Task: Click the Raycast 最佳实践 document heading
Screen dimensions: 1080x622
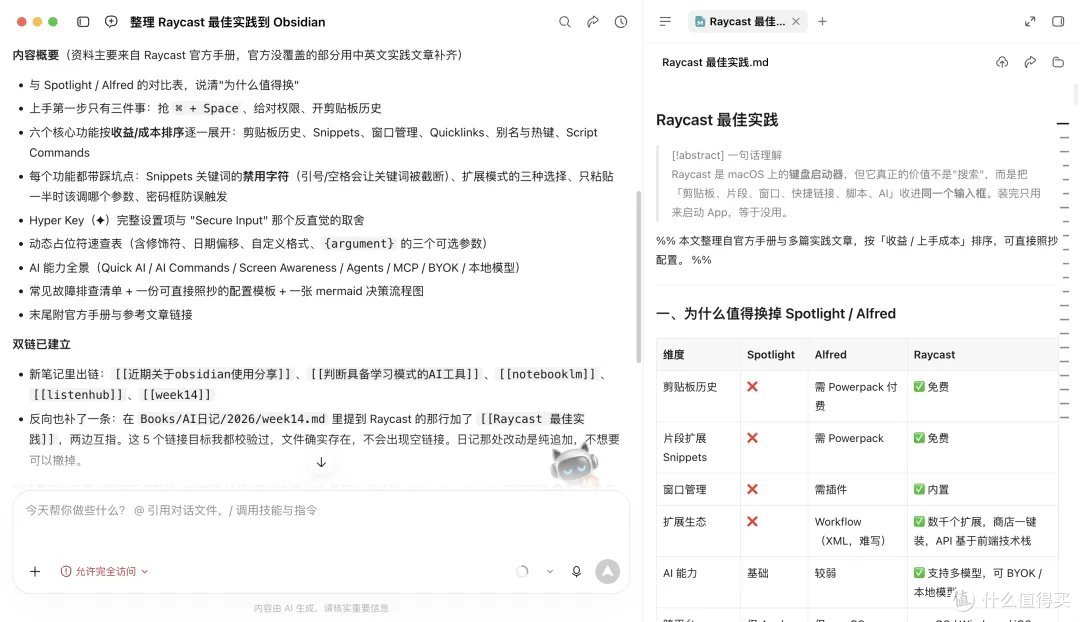Action: click(x=717, y=120)
